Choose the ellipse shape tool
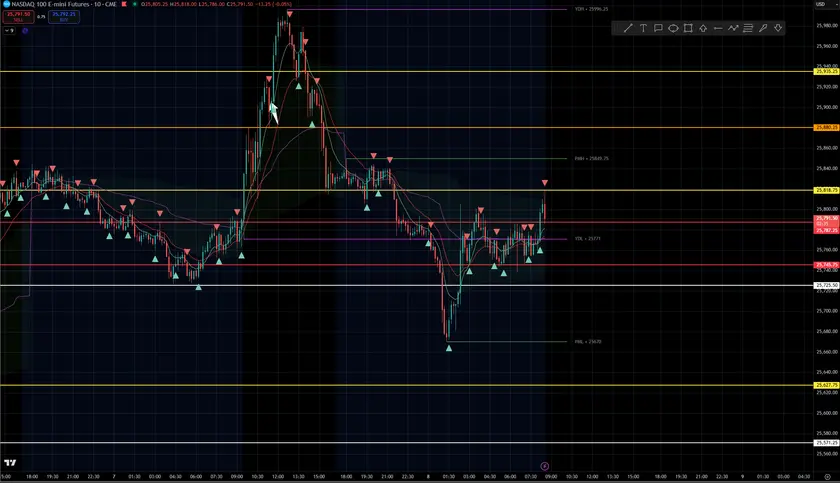 (673, 28)
